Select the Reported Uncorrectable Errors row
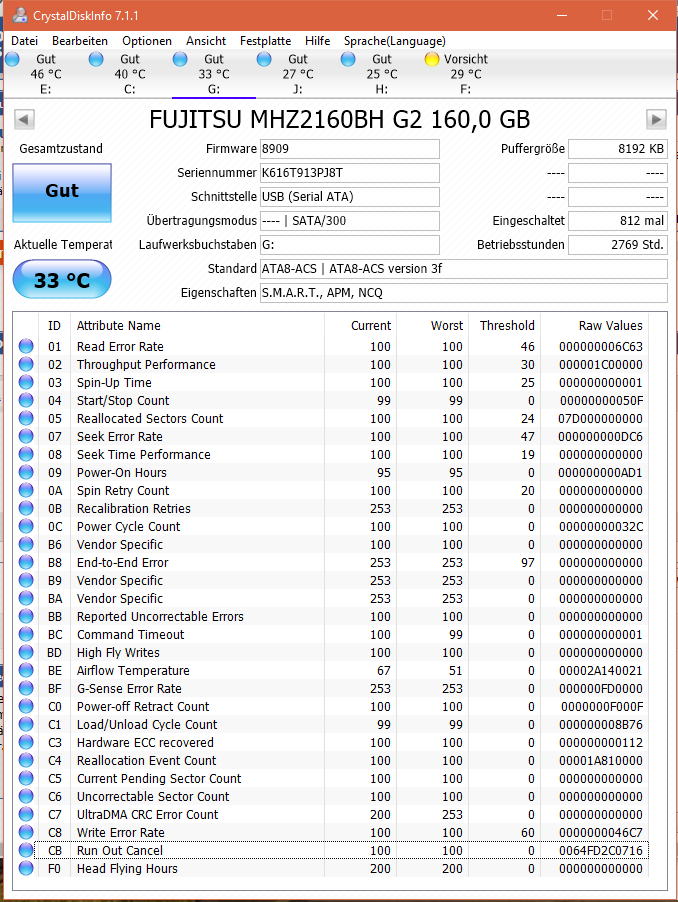 click(341, 616)
